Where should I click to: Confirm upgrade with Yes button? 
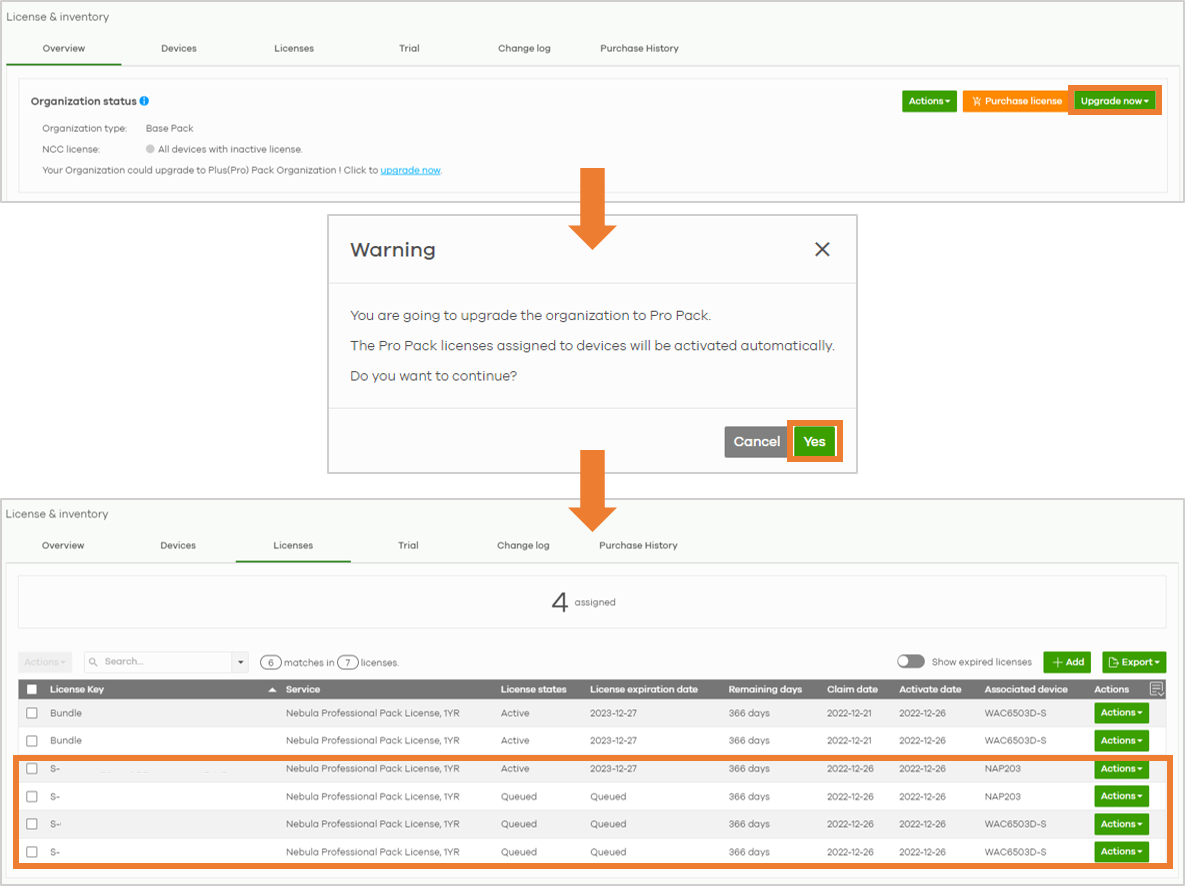tap(814, 442)
